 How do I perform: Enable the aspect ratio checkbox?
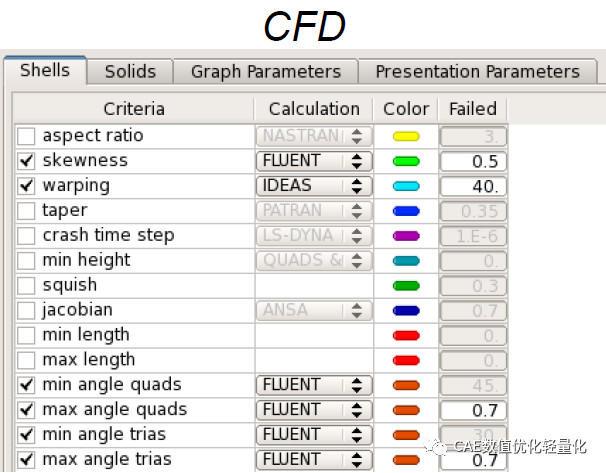coord(27,136)
